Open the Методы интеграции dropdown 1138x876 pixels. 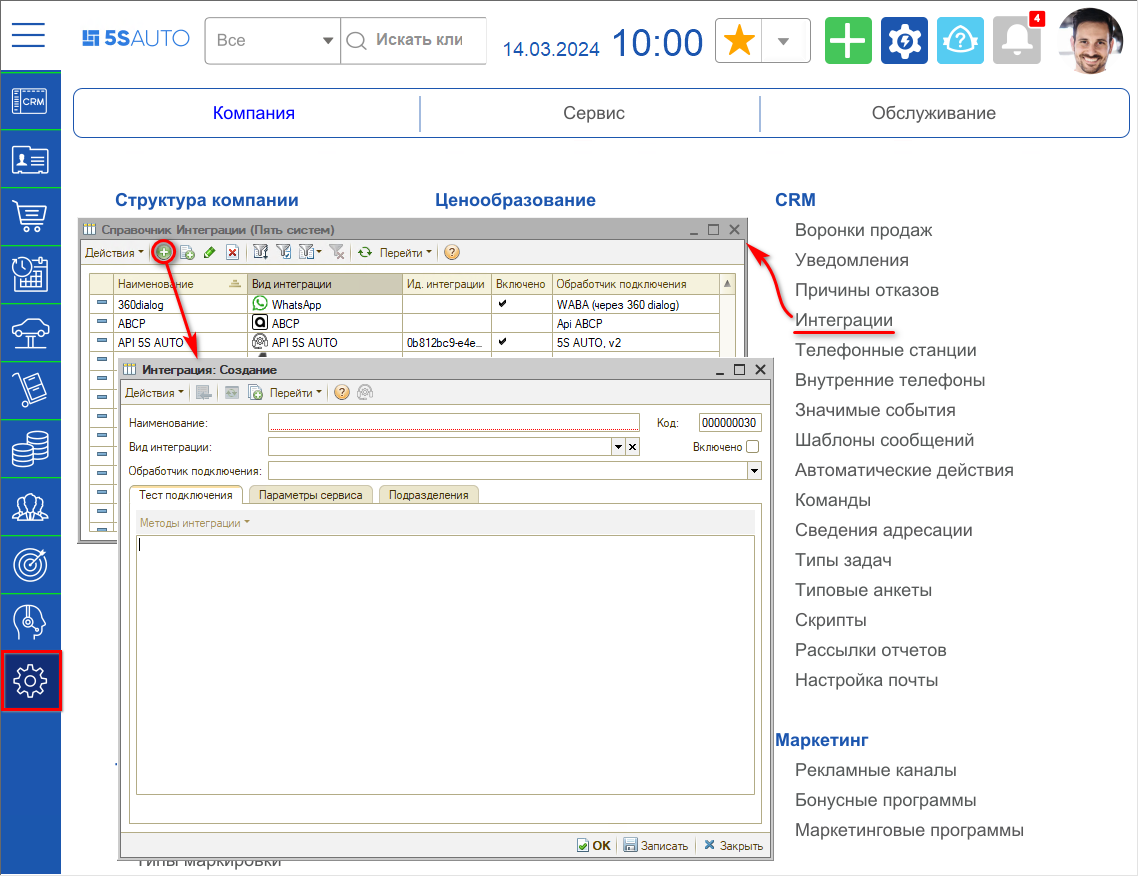[195, 523]
